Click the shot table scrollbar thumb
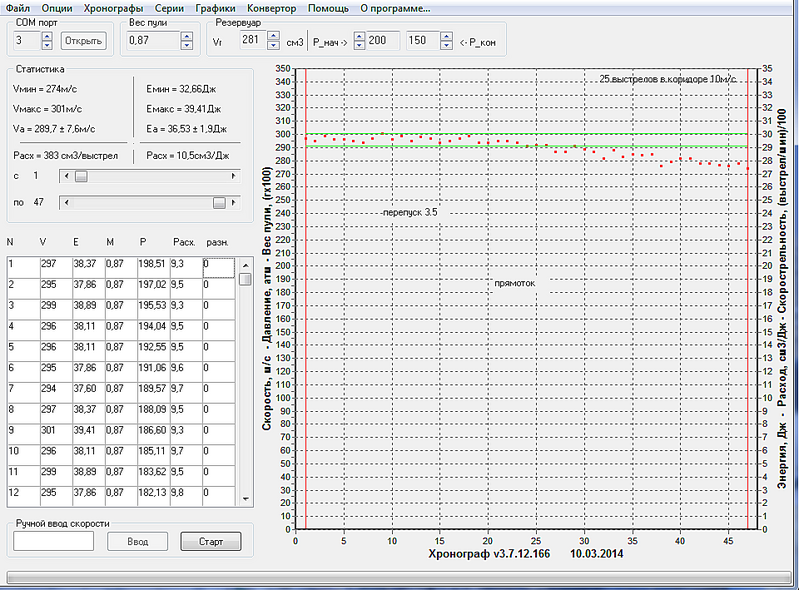Screen dimensions: 799x590 (x=246, y=279)
